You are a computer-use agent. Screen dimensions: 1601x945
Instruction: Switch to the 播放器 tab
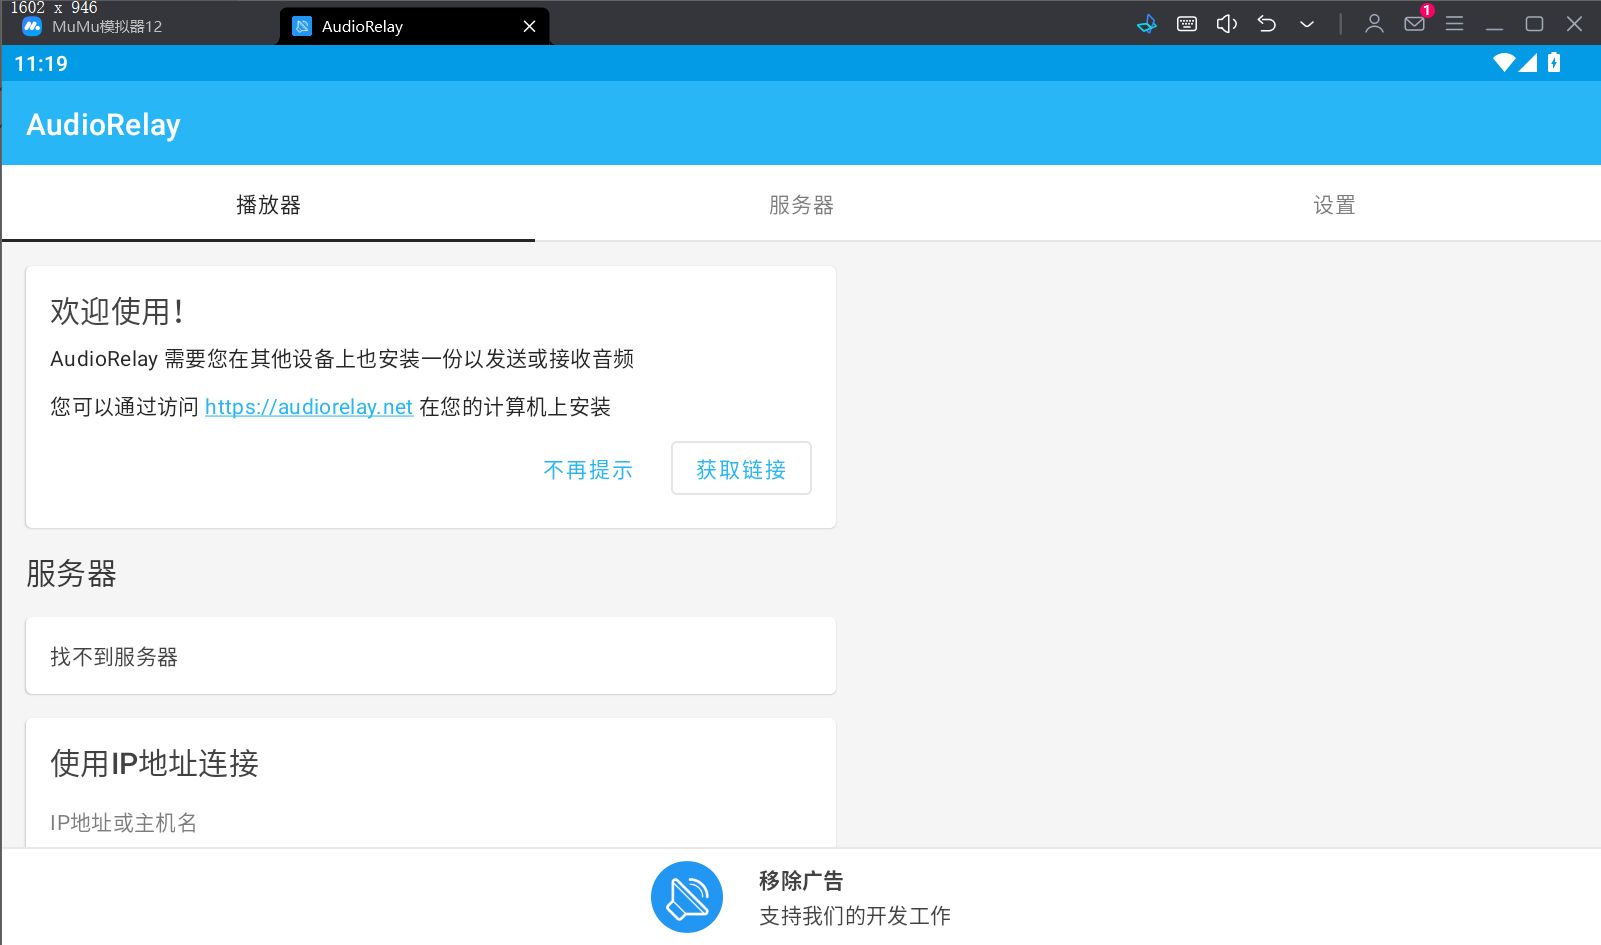coord(268,204)
